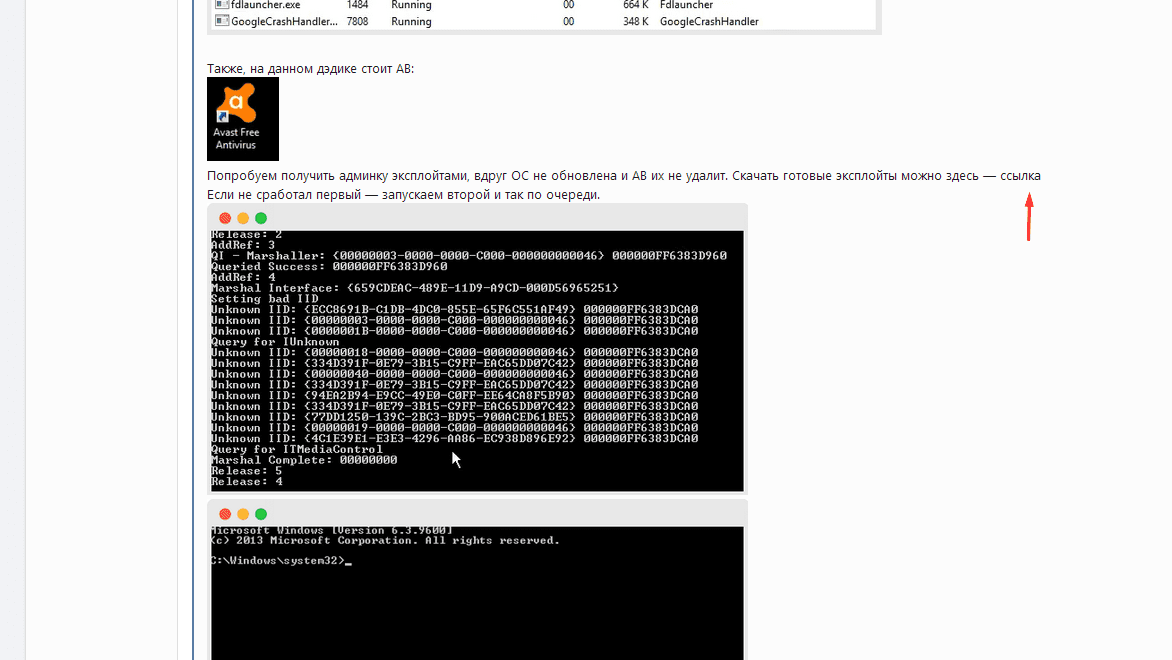Click the 'Fdlauncher' description cell
Viewport: 1172px width, 660px height.
686,4
